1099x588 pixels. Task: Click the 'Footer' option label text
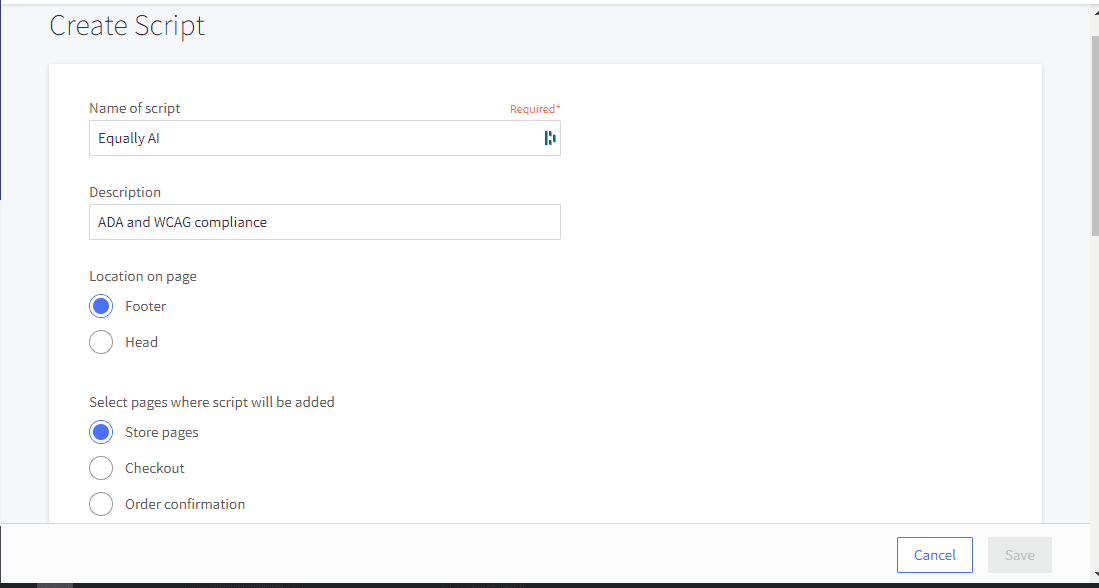[145, 306]
